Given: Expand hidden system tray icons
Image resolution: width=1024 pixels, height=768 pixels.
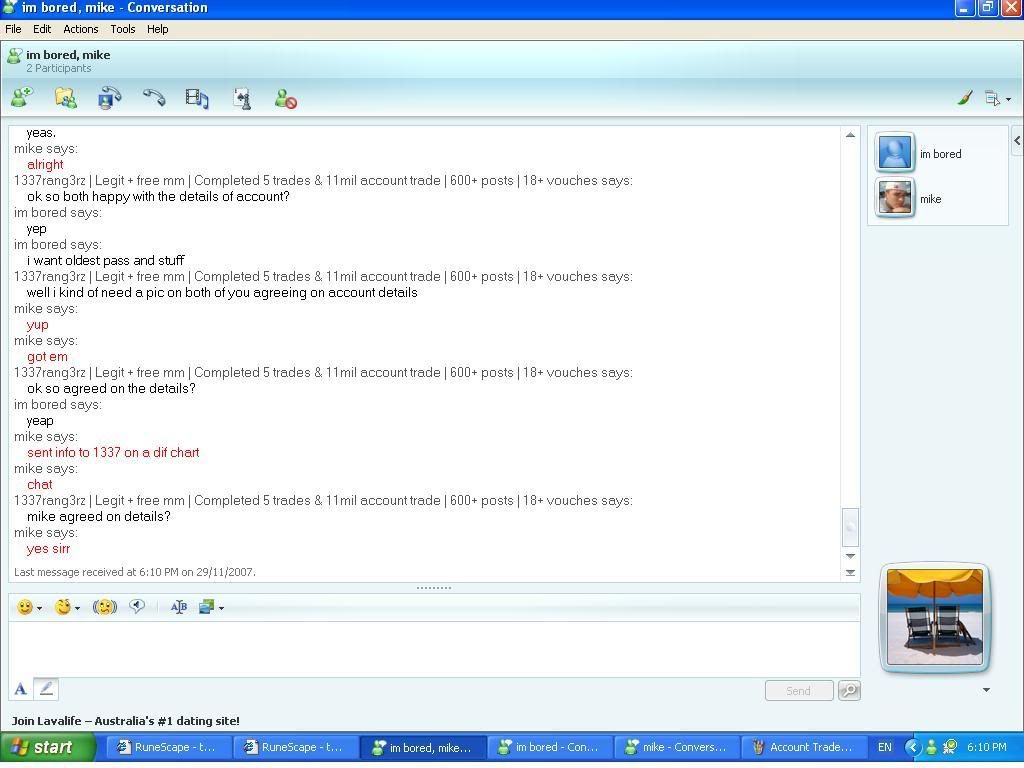Looking at the screenshot, I should [913, 747].
